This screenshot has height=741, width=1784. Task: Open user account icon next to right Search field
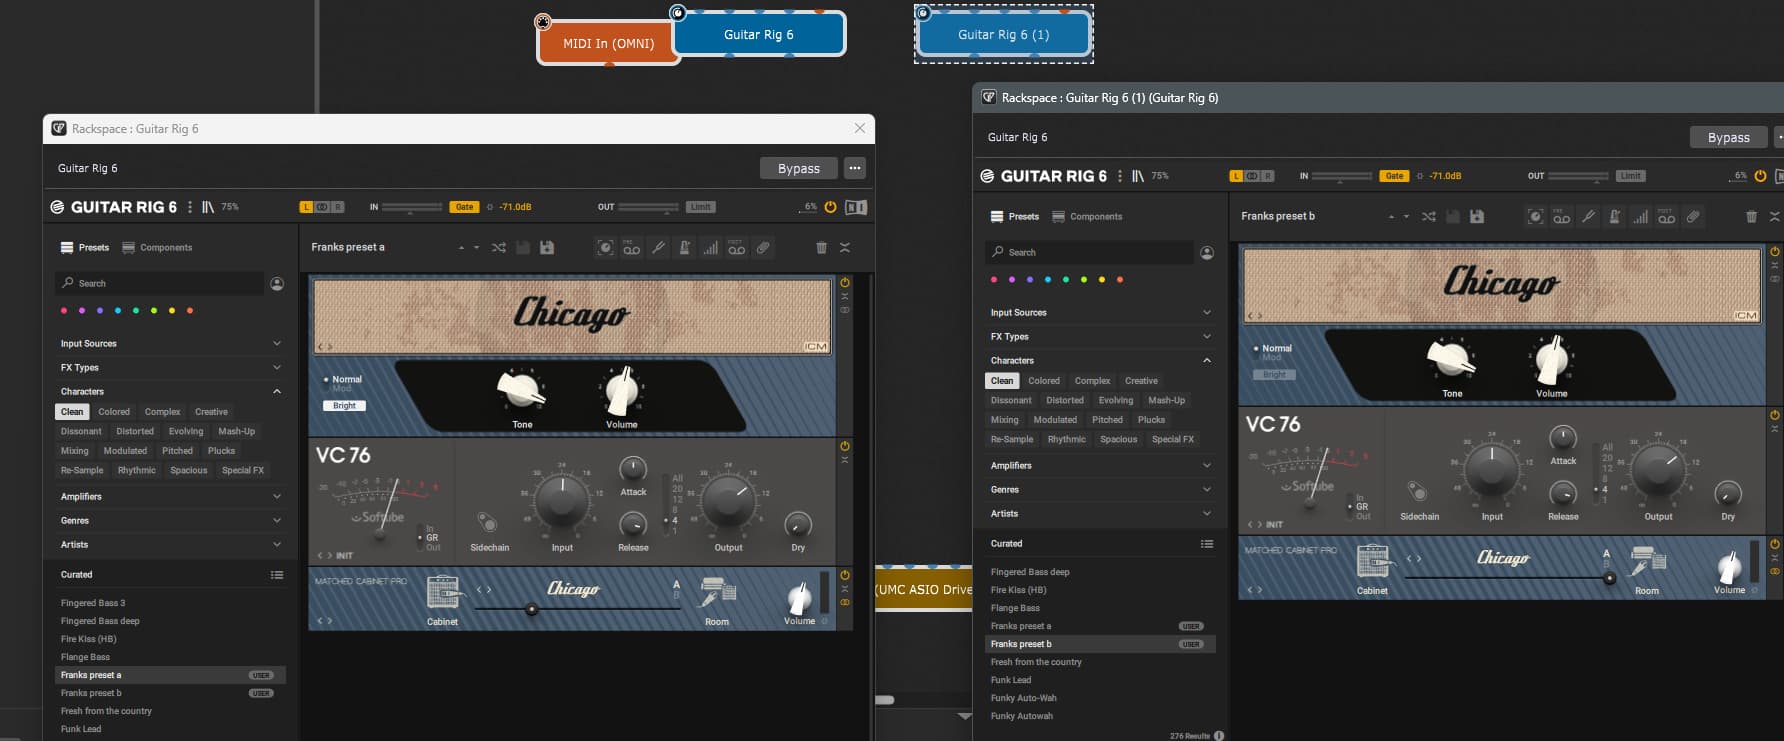pos(1207,253)
